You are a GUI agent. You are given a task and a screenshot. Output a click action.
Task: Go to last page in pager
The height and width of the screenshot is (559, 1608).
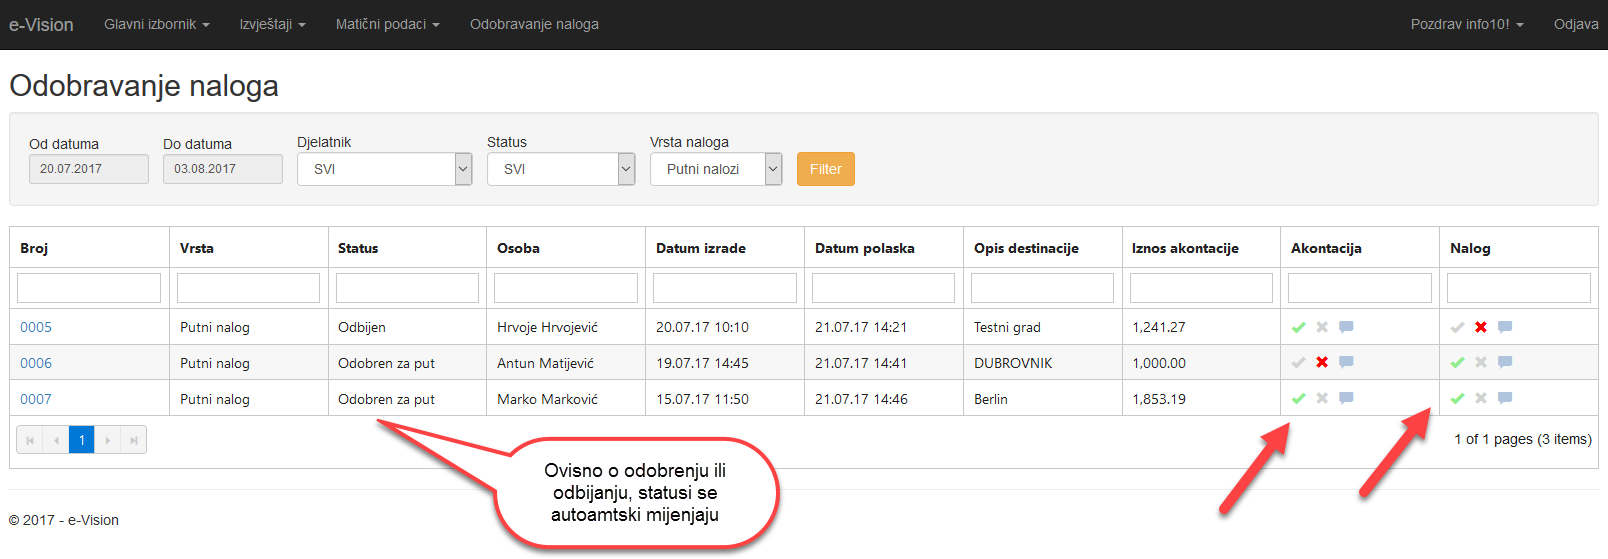click(x=134, y=440)
